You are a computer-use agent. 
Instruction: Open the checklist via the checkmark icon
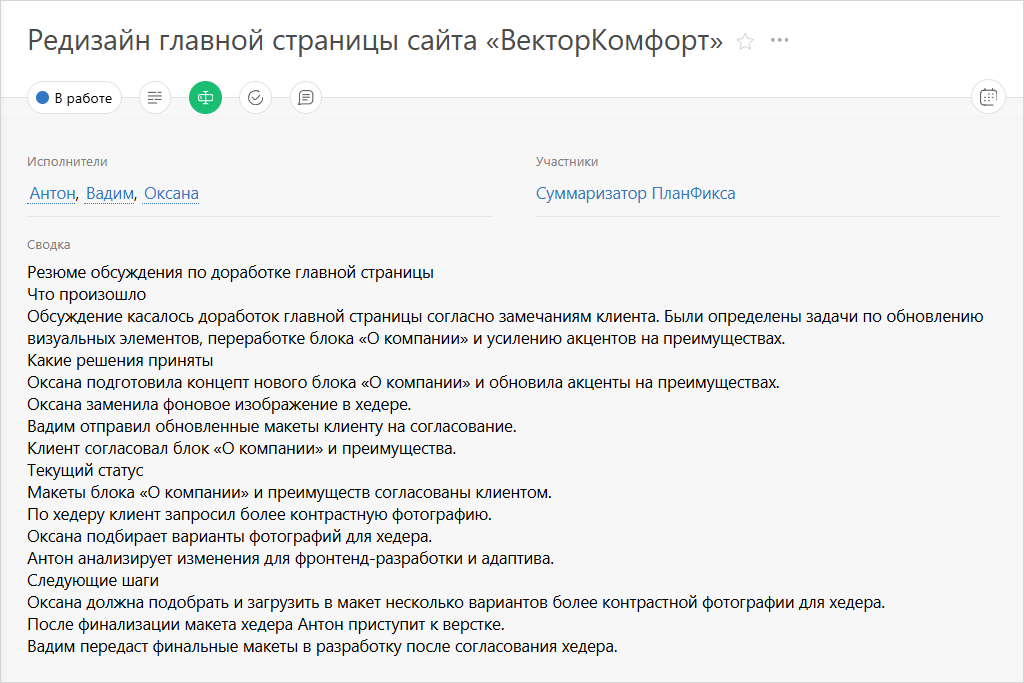tap(255, 97)
